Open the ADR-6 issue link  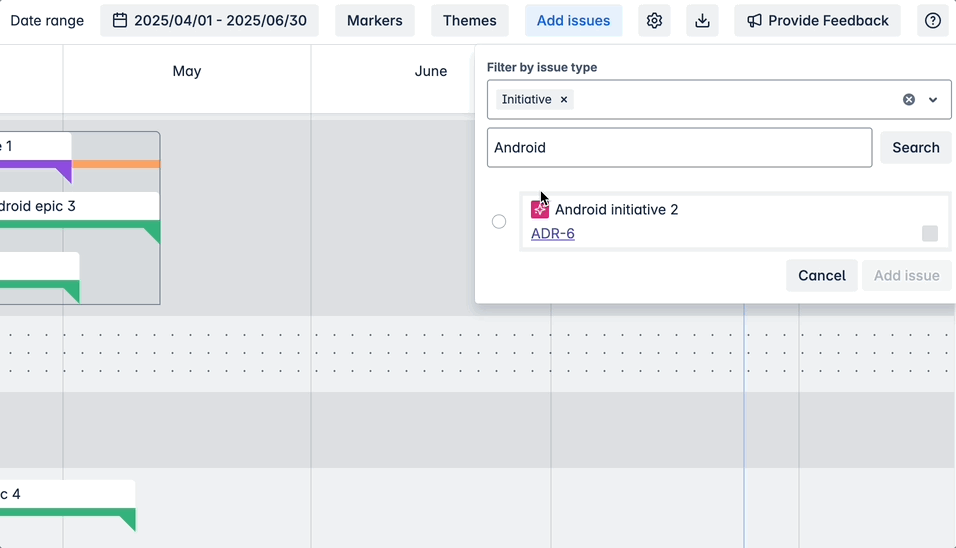[553, 234]
